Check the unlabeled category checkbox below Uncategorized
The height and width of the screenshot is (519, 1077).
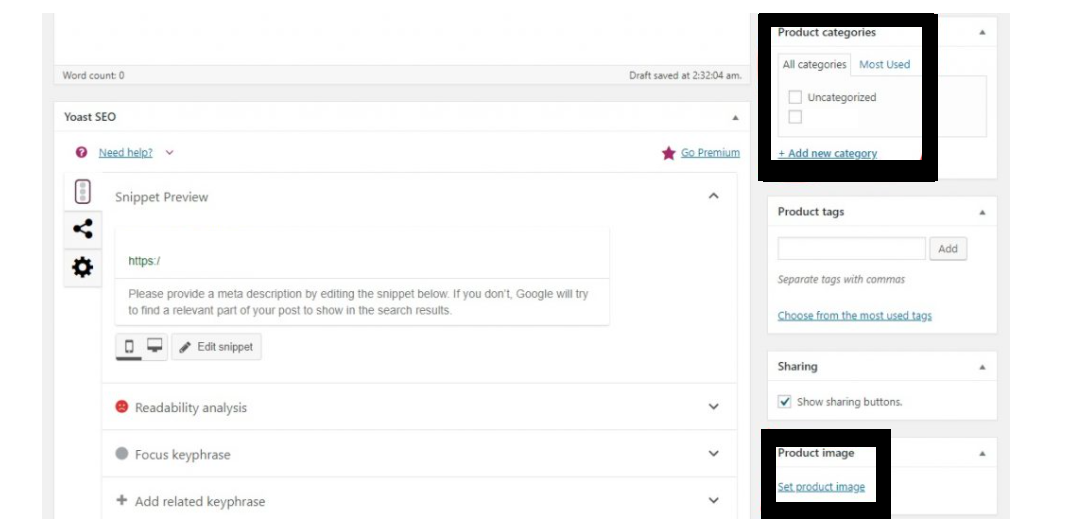795,117
